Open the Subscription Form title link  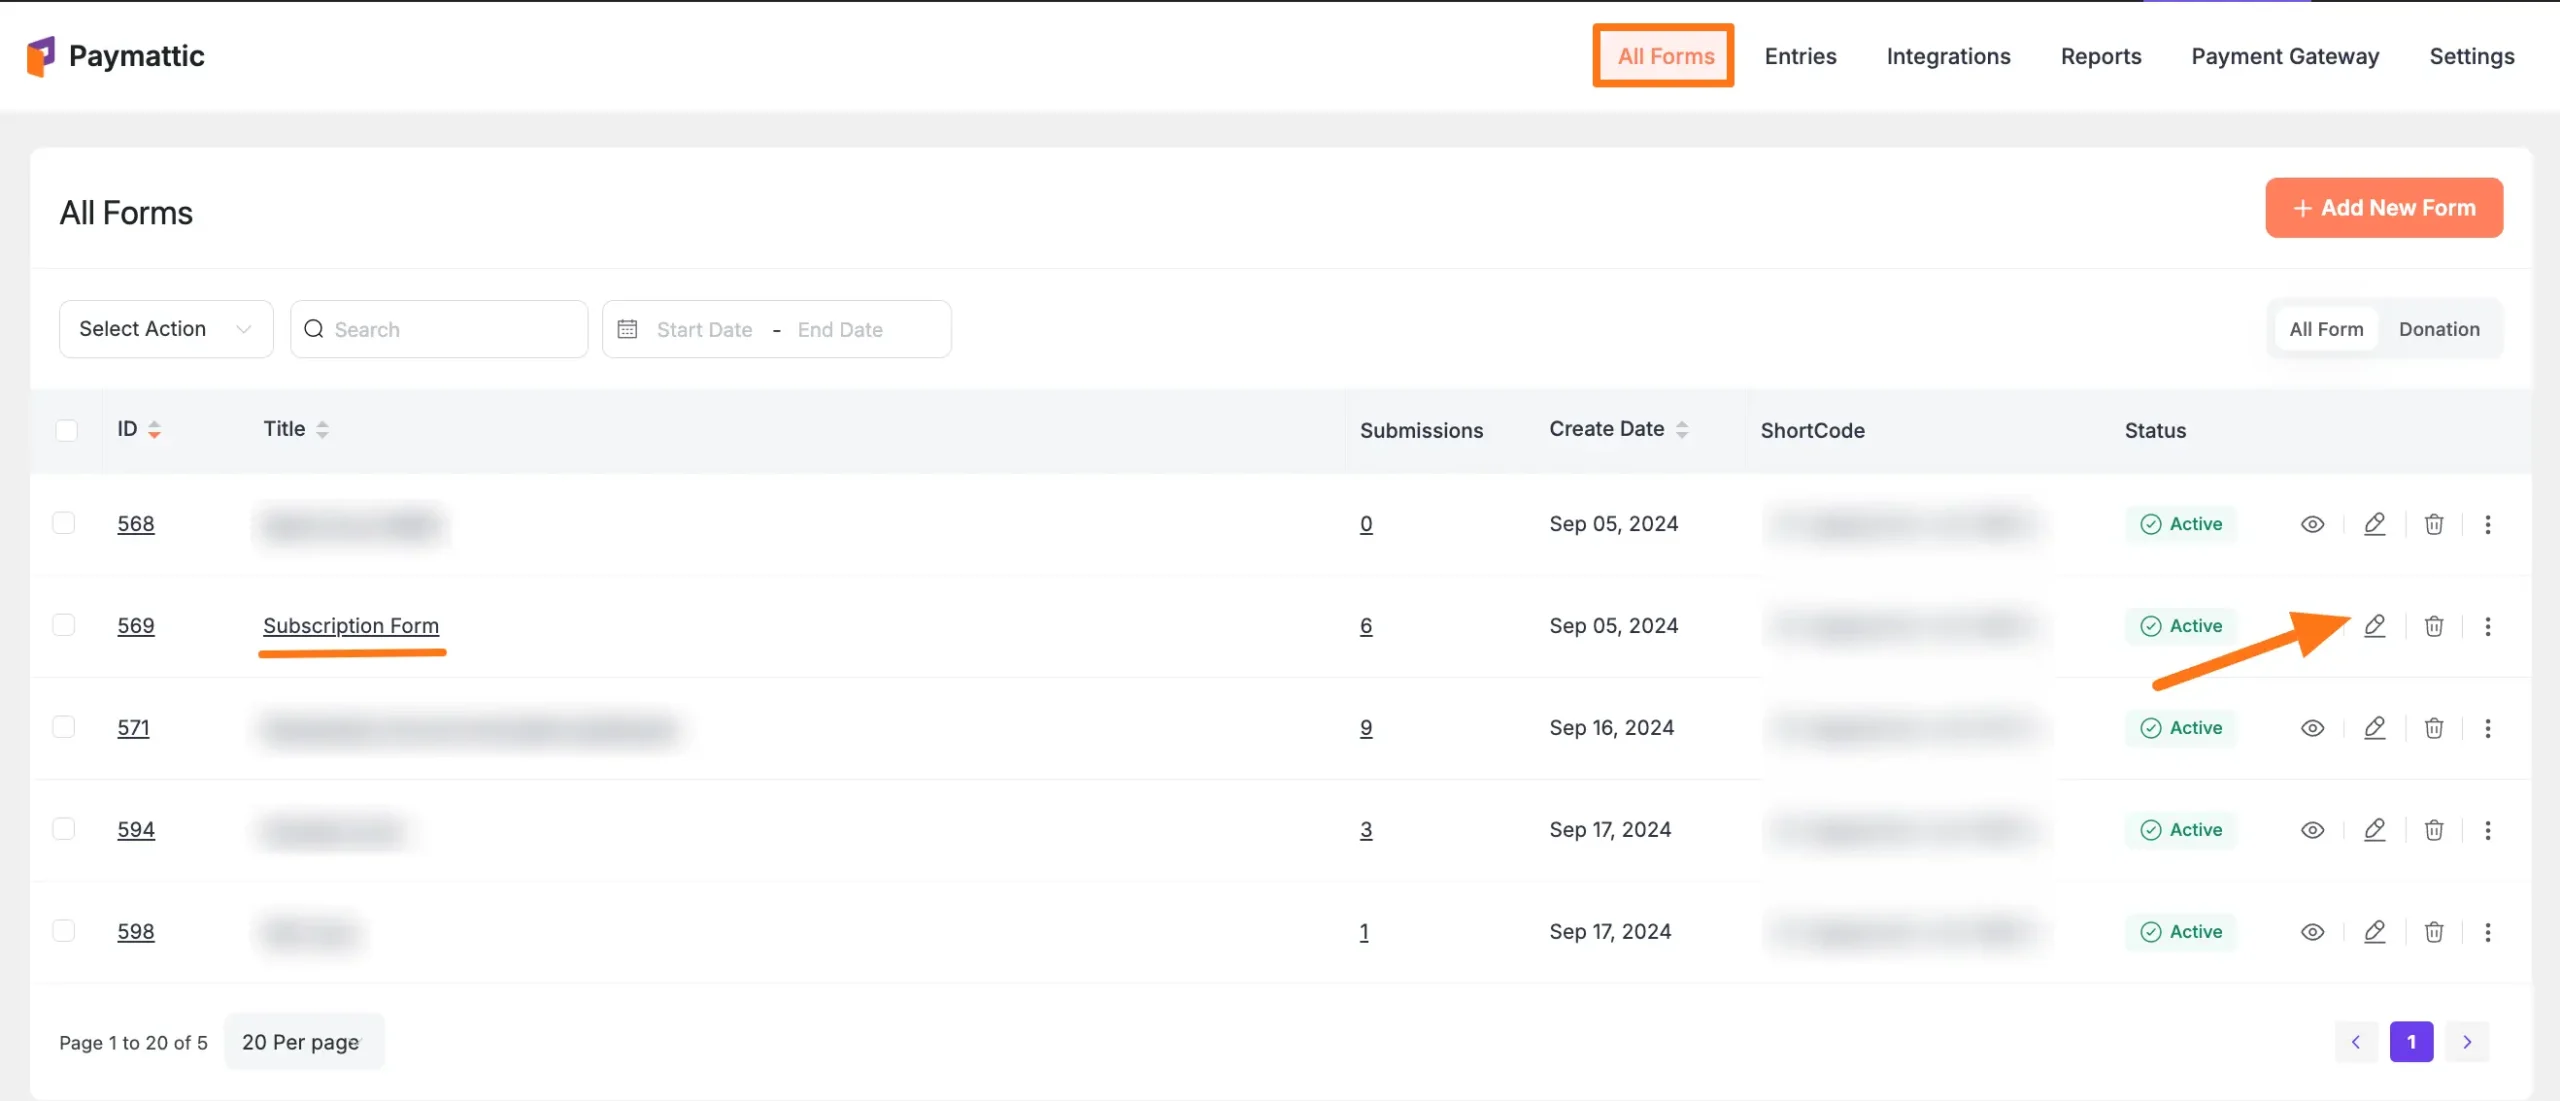(x=351, y=626)
